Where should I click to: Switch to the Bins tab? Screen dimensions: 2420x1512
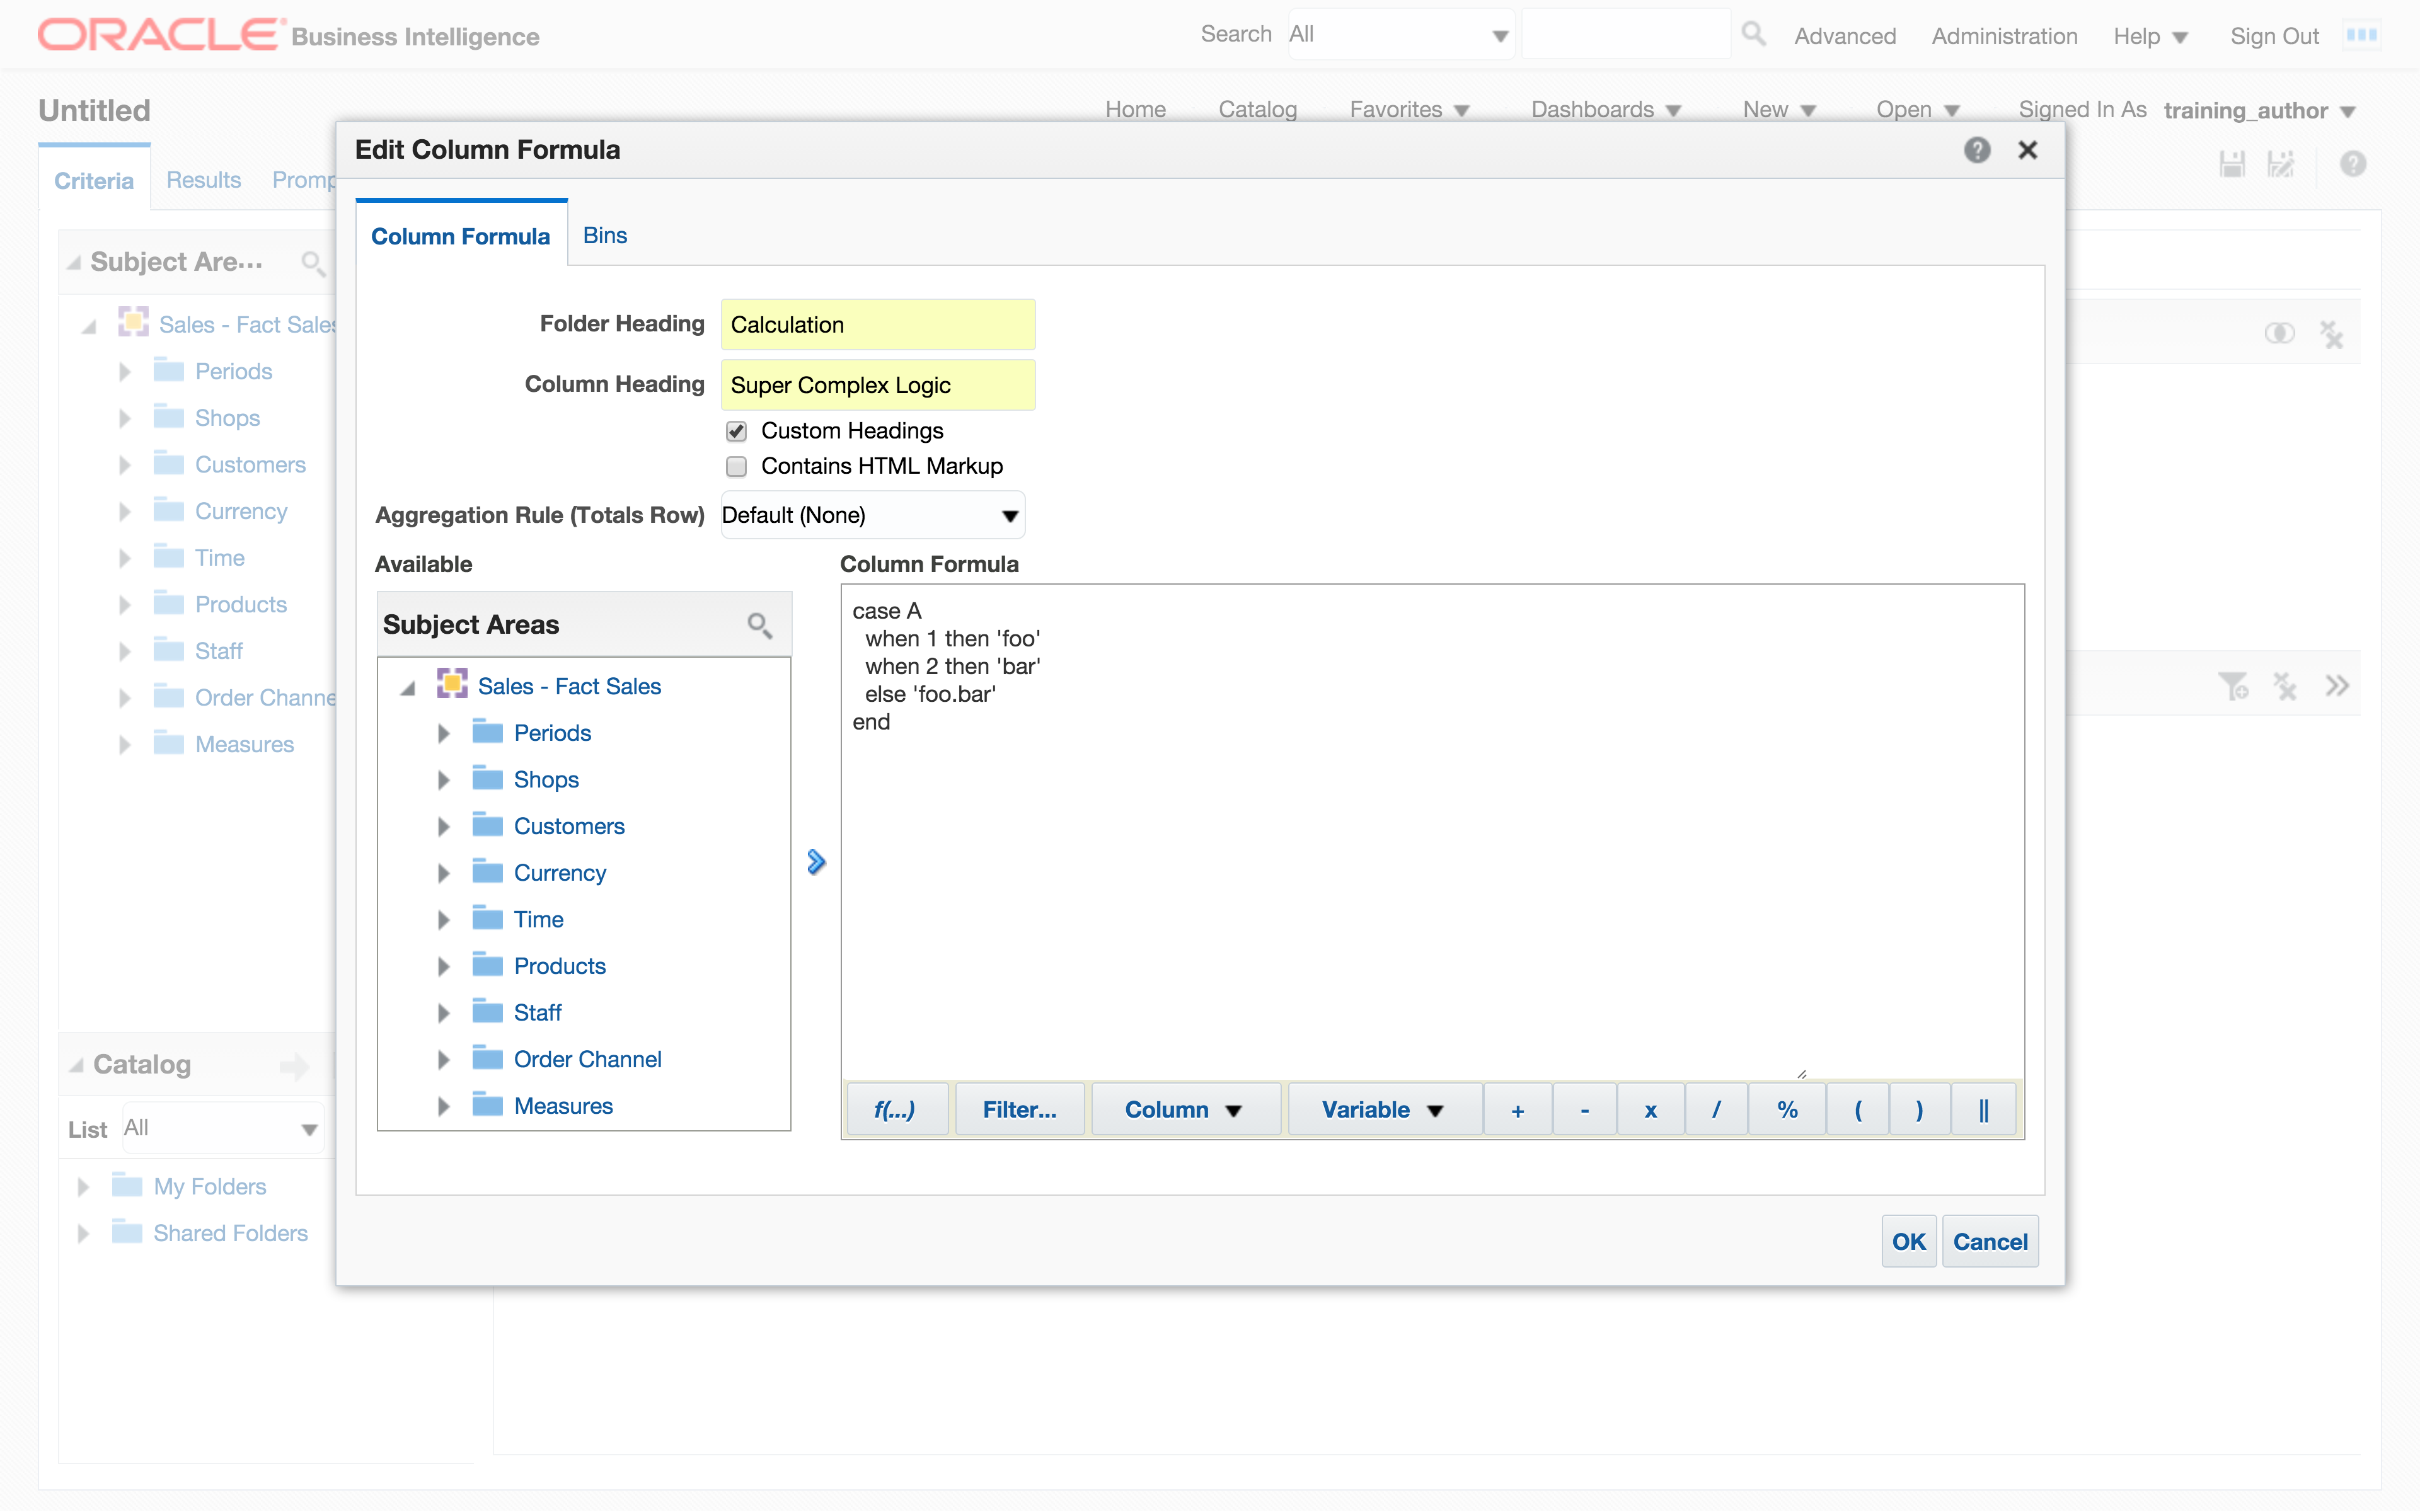[x=605, y=236]
